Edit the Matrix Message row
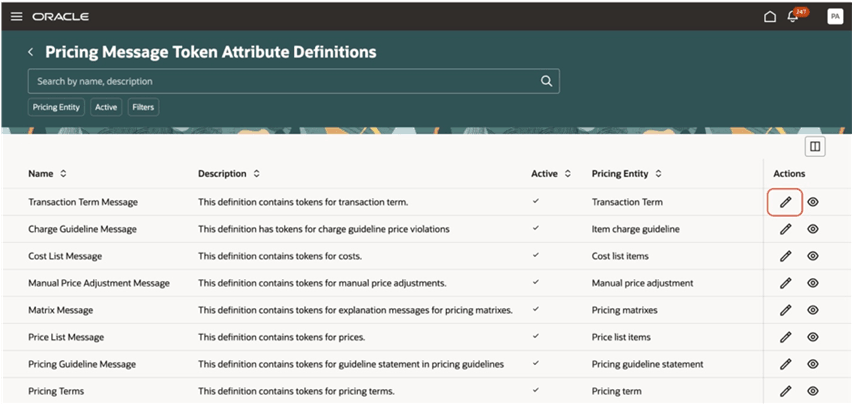854x406 pixels. [x=785, y=310]
